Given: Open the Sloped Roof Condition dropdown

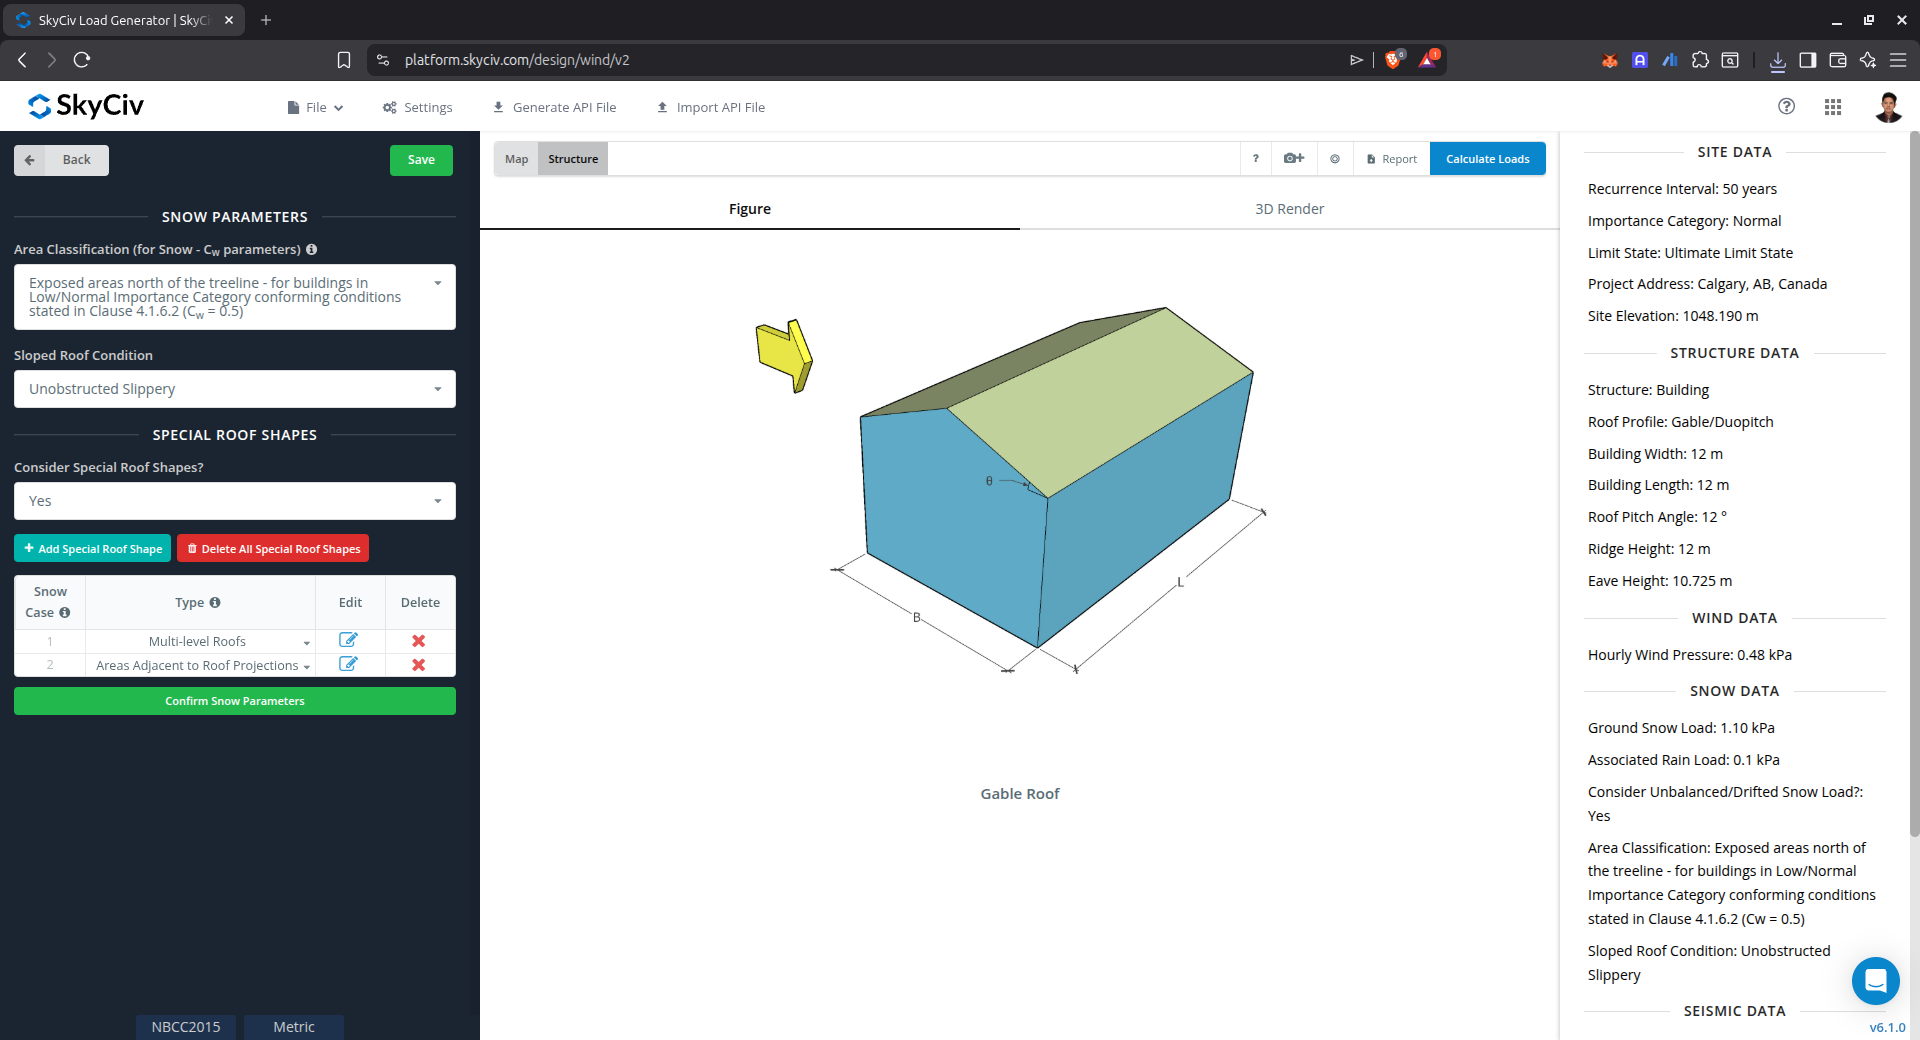Looking at the screenshot, I should point(234,389).
